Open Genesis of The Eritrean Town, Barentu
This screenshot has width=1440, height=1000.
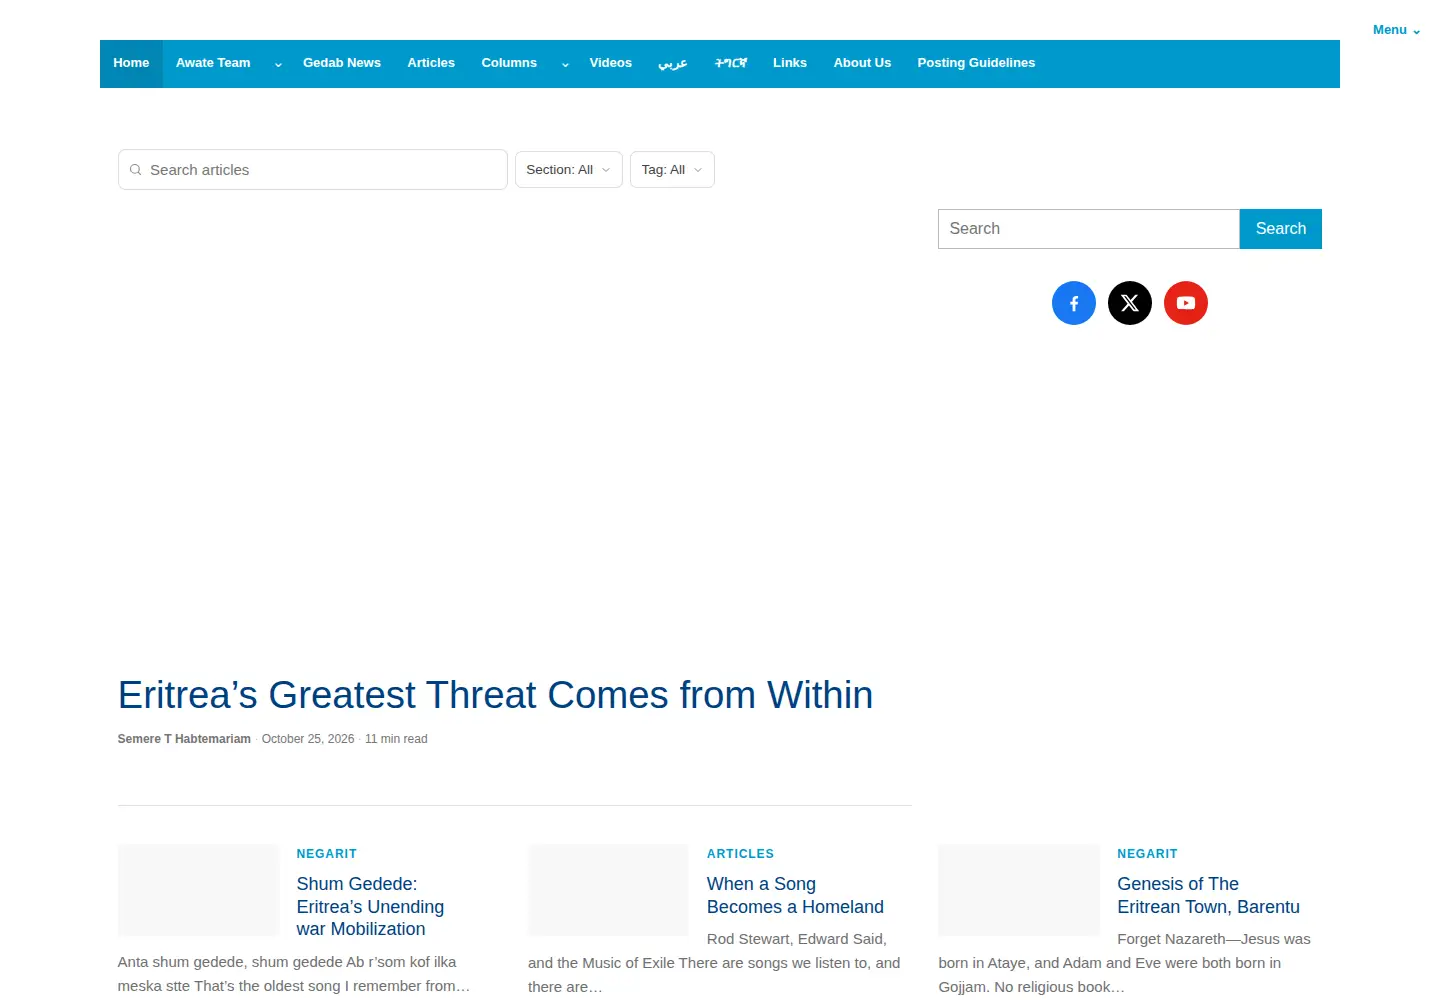click(1208, 896)
